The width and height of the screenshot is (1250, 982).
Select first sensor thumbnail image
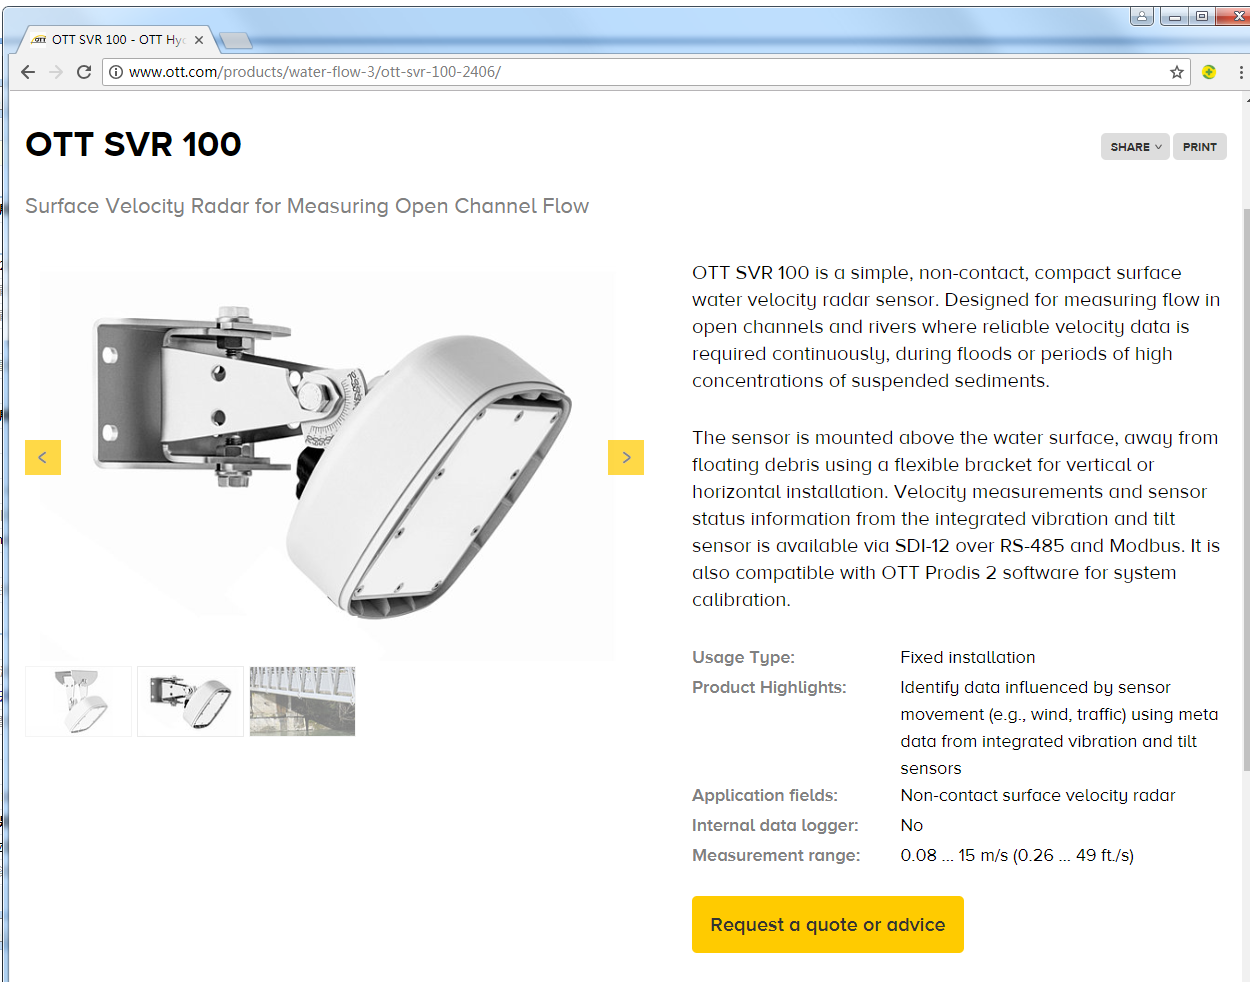pos(79,701)
